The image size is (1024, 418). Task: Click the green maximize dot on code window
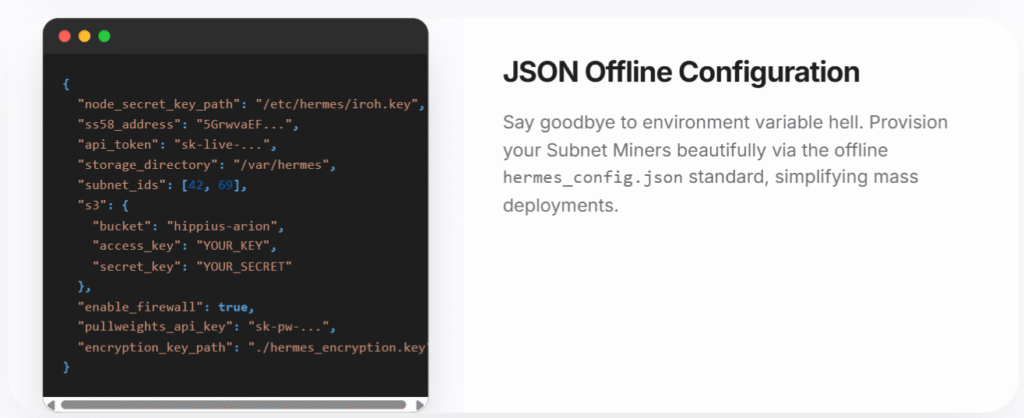tap(104, 36)
